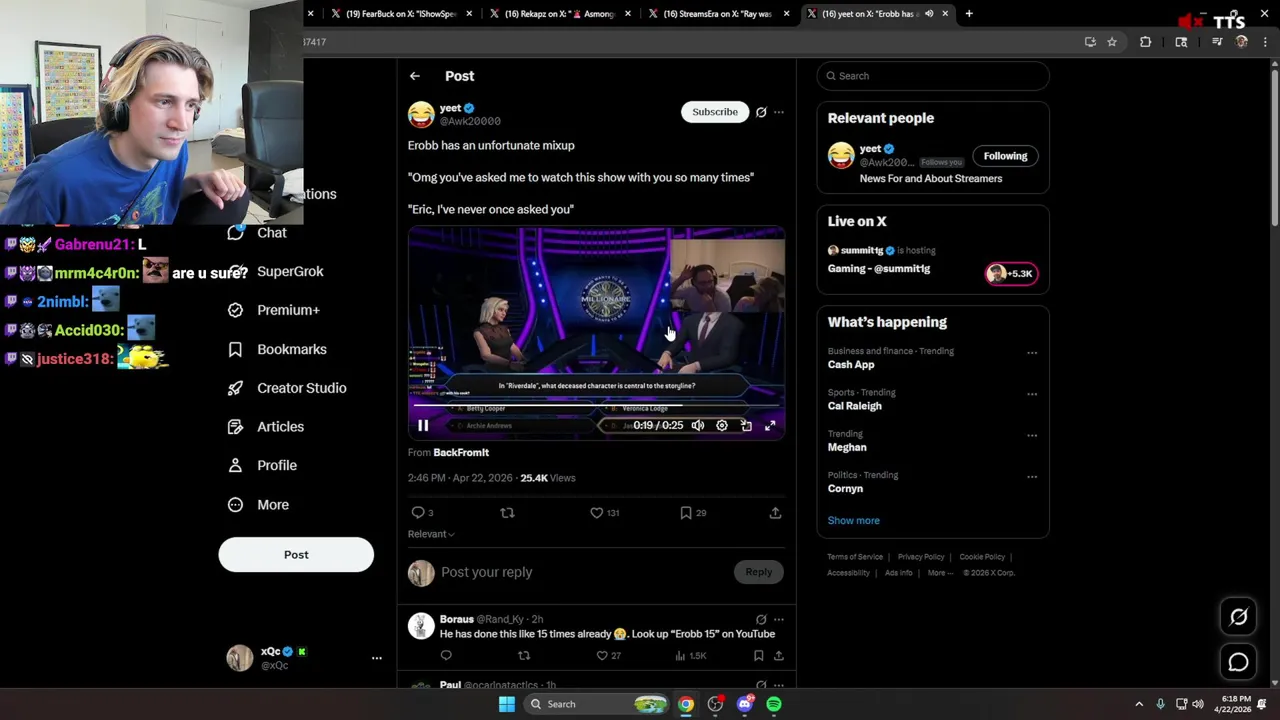Open the floating Grok button
This screenshot has width=1280, height=720.
[x=1238, y=617]
